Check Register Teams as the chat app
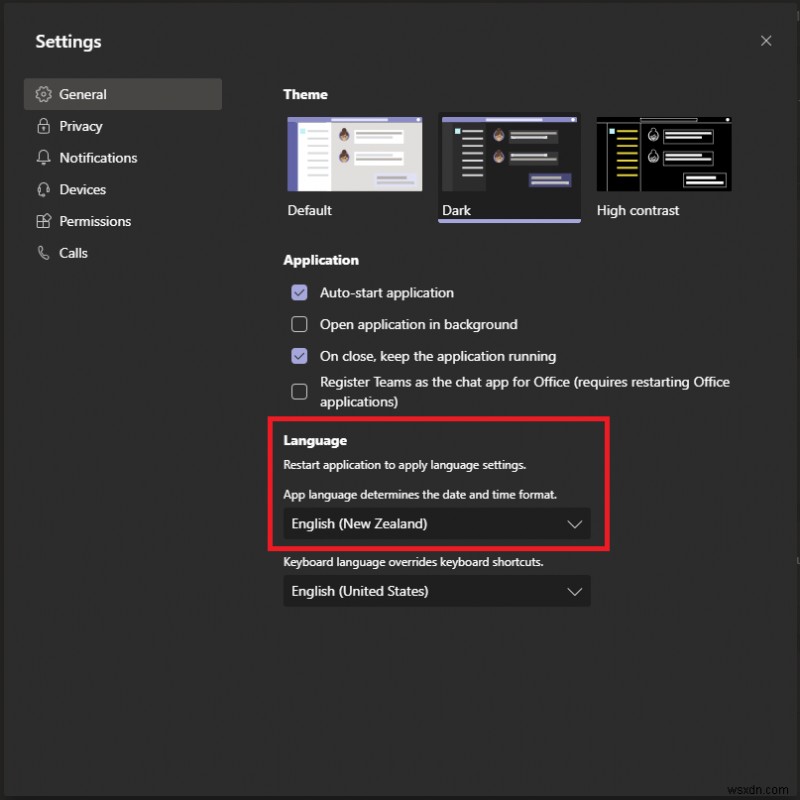The width and height of the screenshot is (800, 800). pyautogui.click(x=299, y=391)
